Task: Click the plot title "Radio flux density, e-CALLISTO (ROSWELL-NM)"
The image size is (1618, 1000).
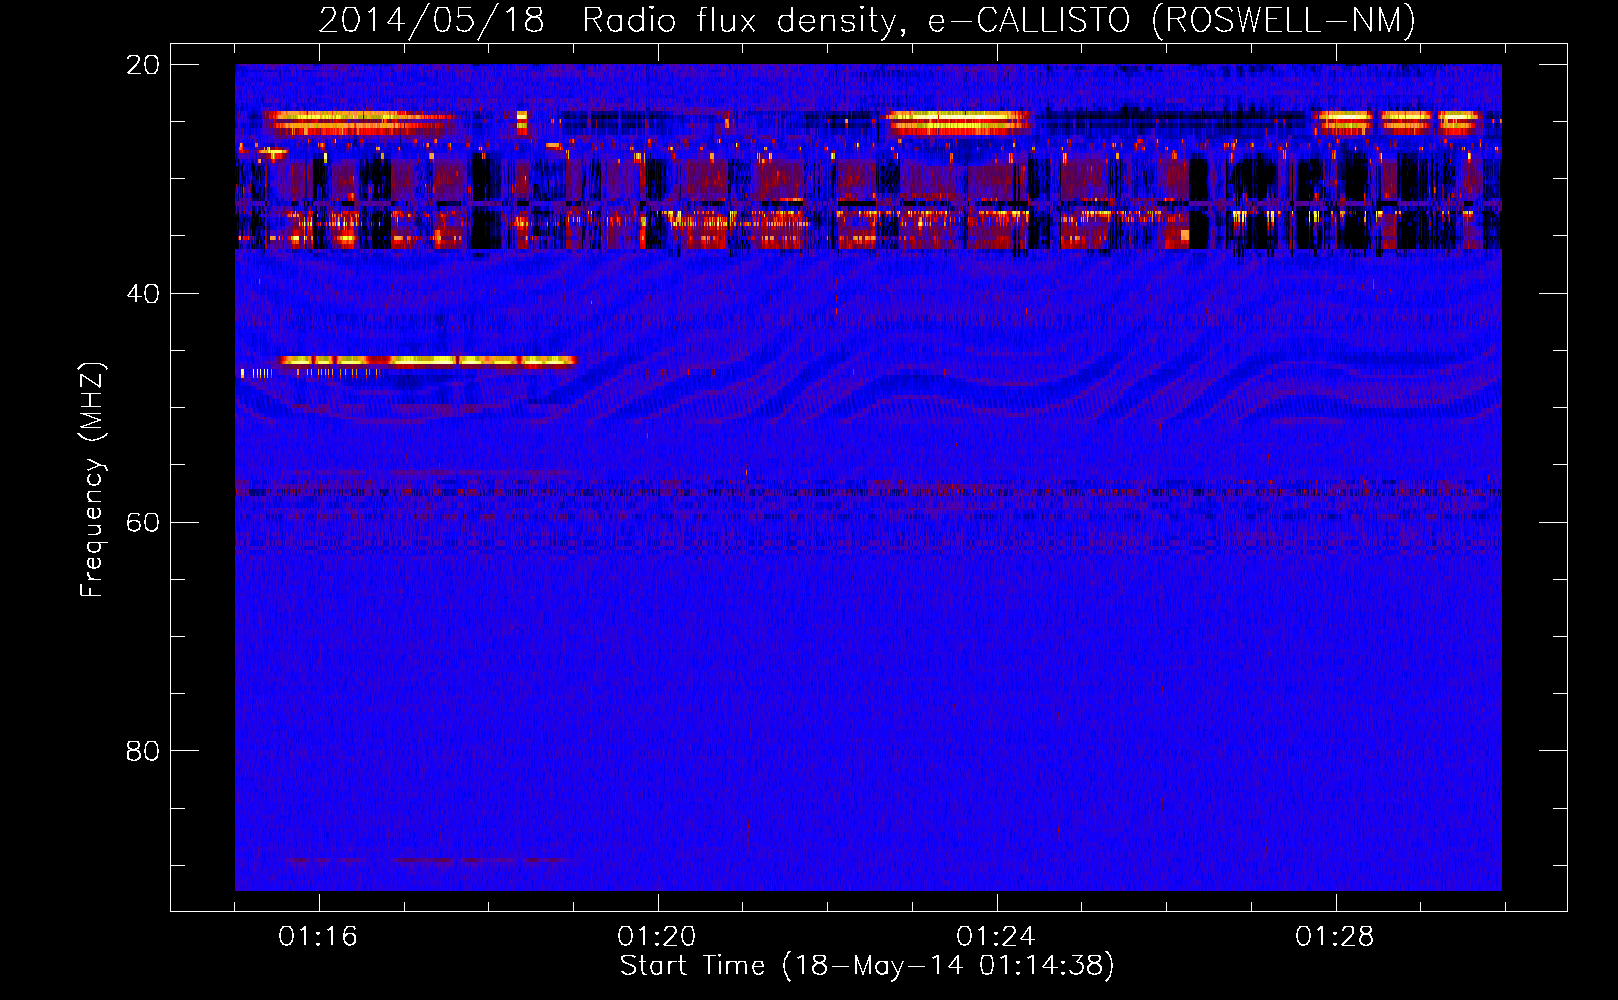Action: pyautogui.click(x=999, y=20)
